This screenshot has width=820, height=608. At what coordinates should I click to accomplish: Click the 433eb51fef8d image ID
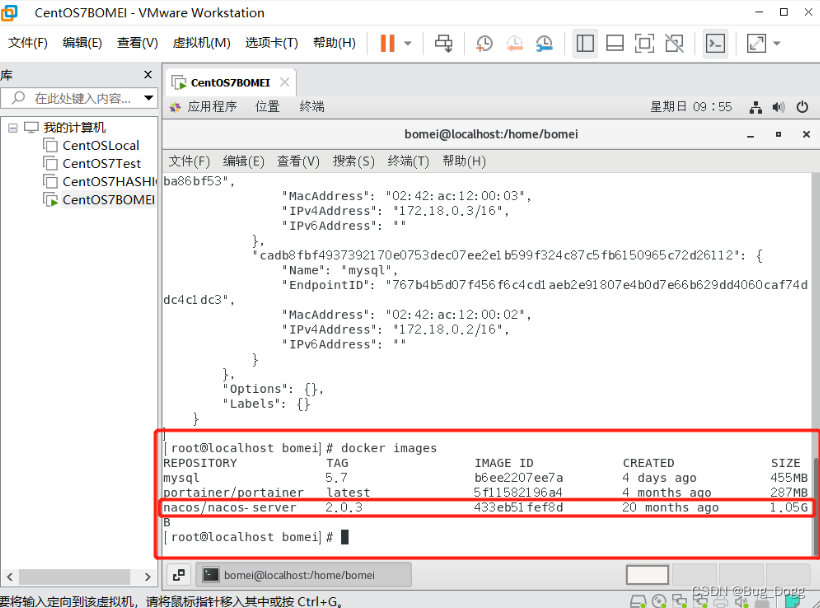coord(518,508)
